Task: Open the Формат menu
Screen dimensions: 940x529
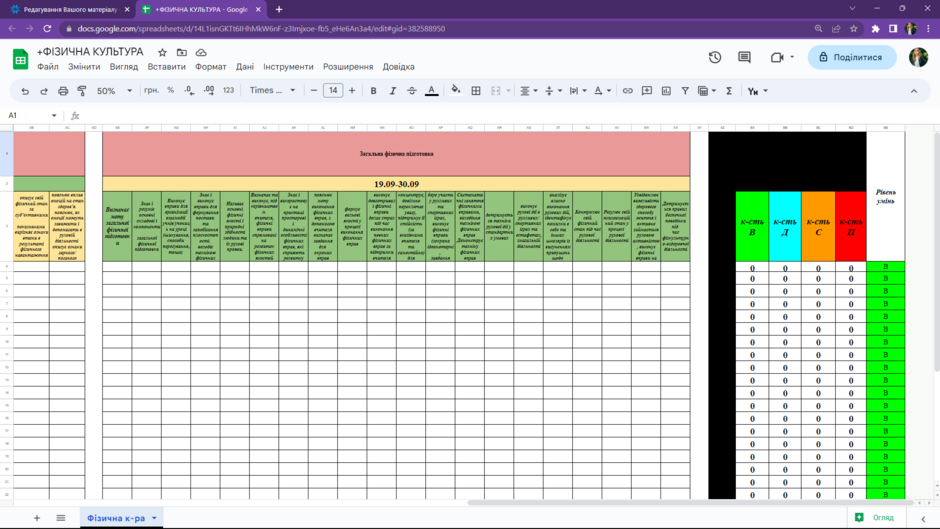Action: (210, 67)
